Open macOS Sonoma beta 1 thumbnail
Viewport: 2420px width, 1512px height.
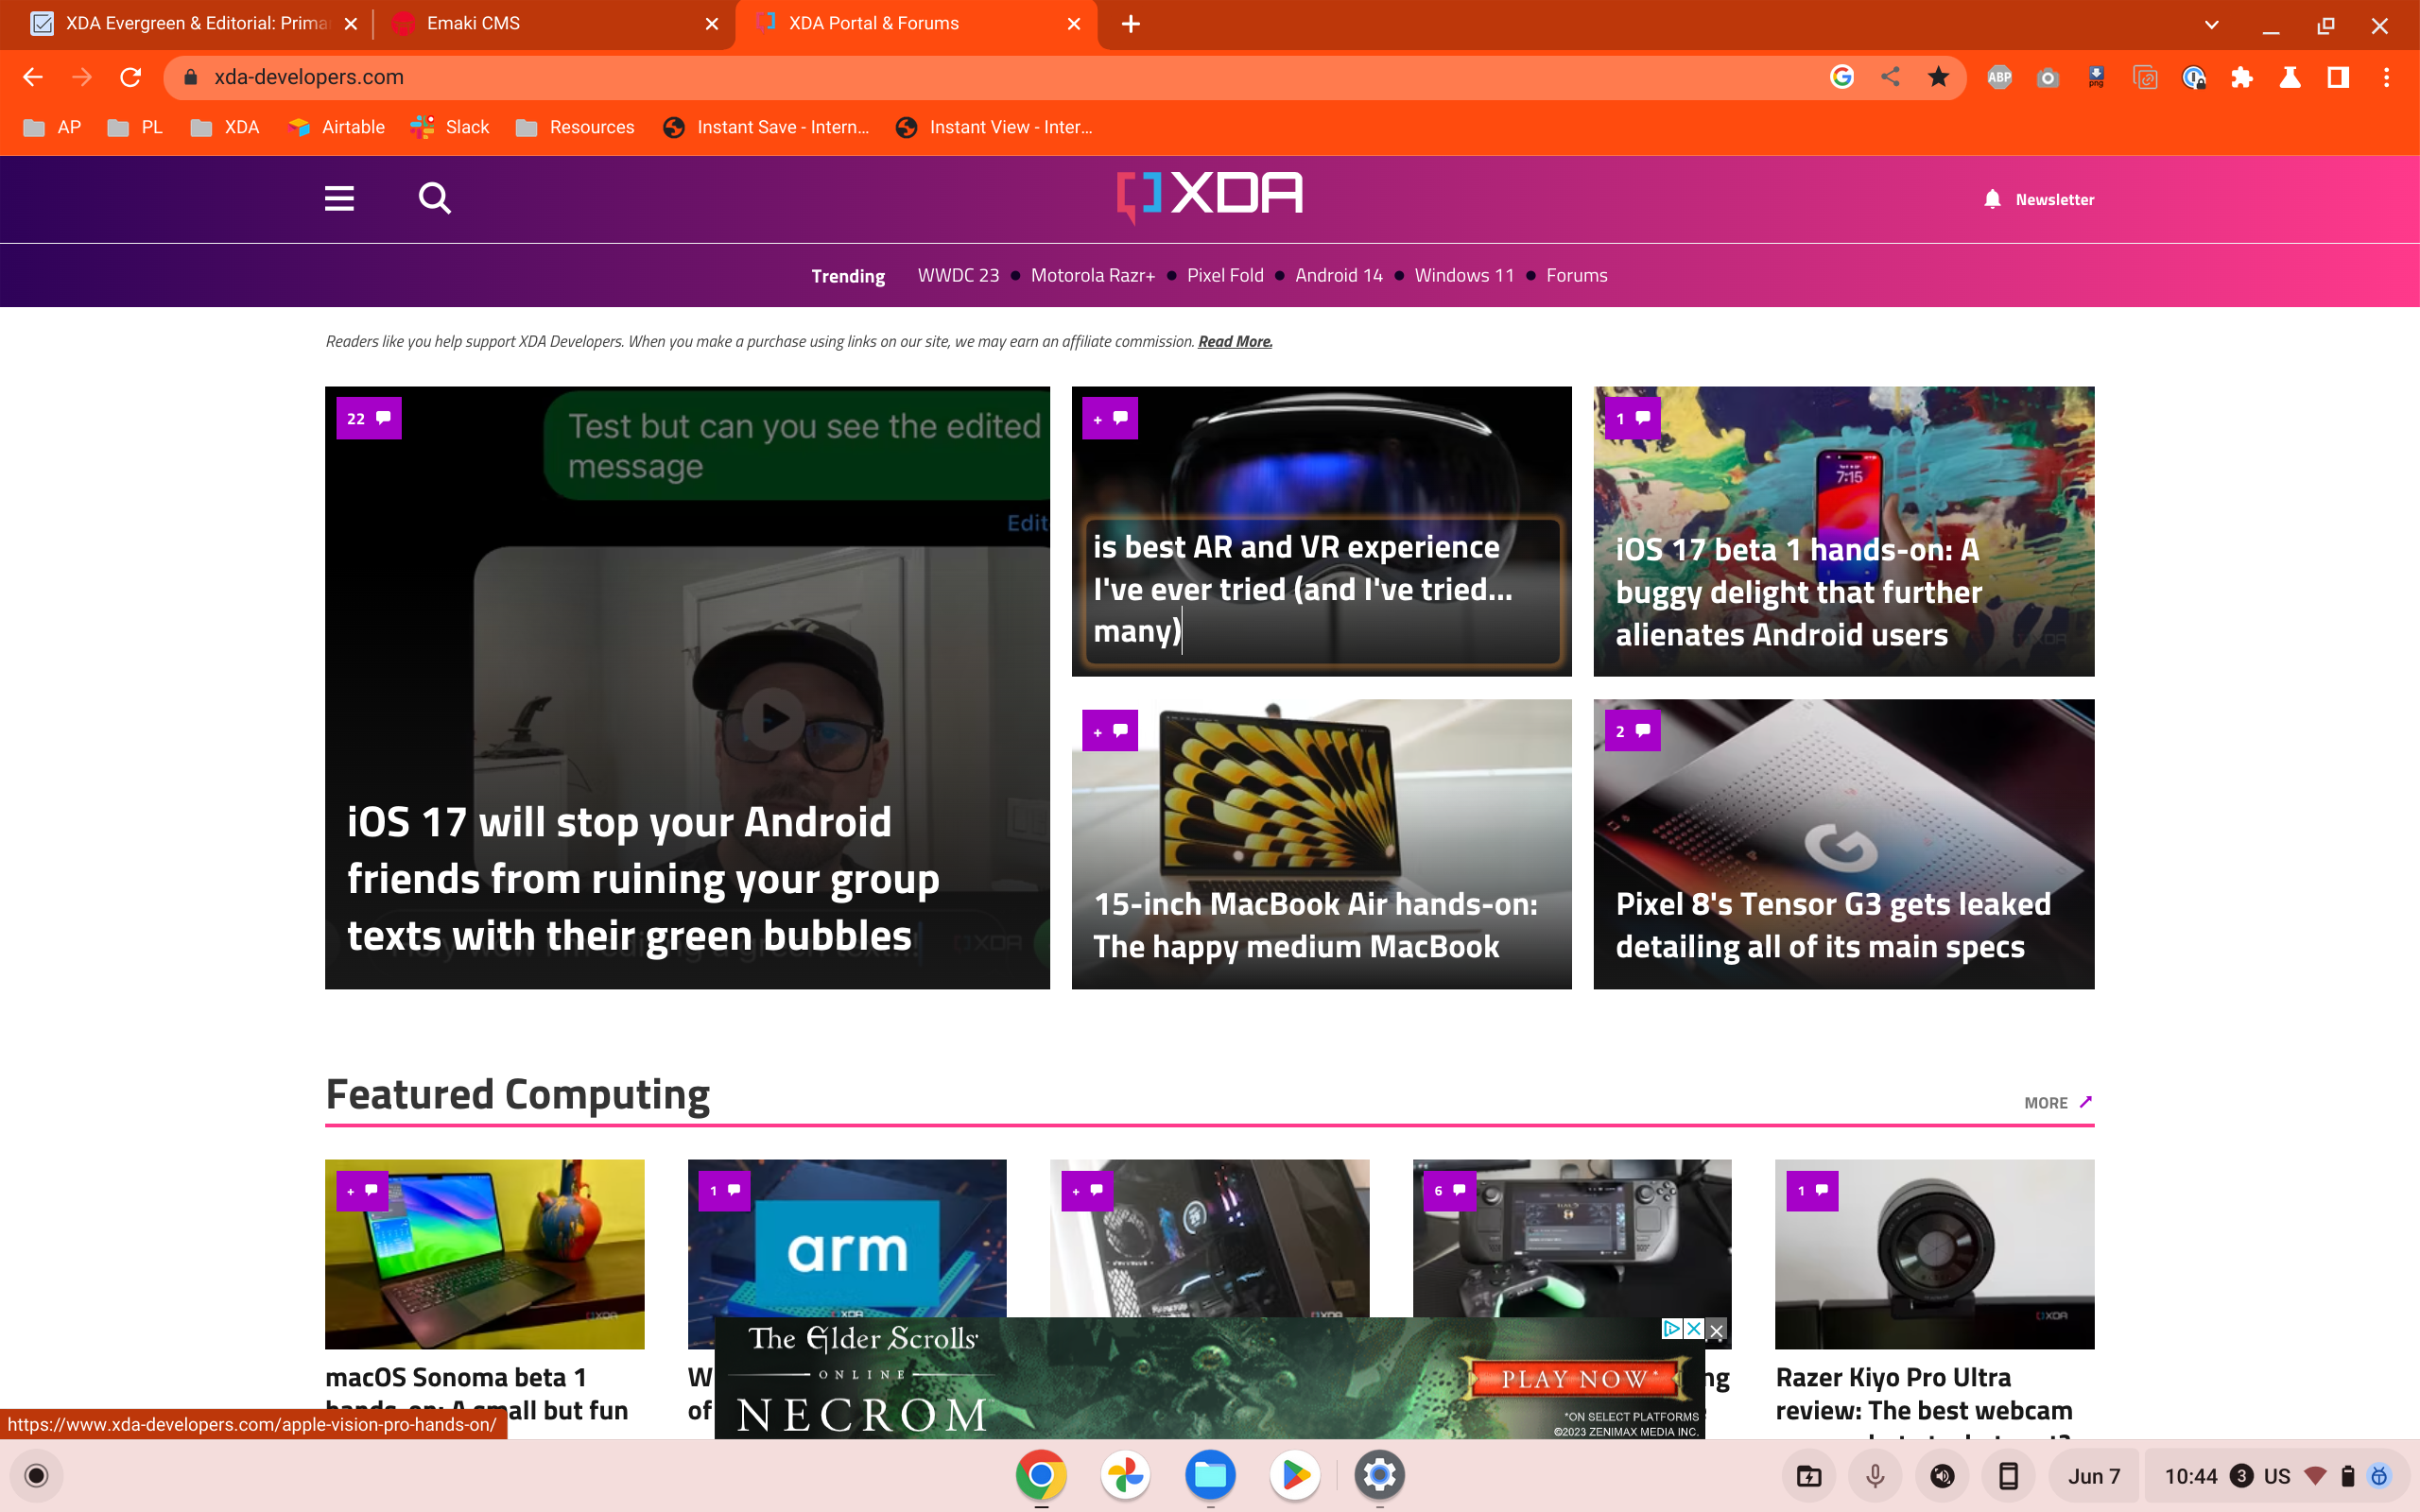[484, 1254]
